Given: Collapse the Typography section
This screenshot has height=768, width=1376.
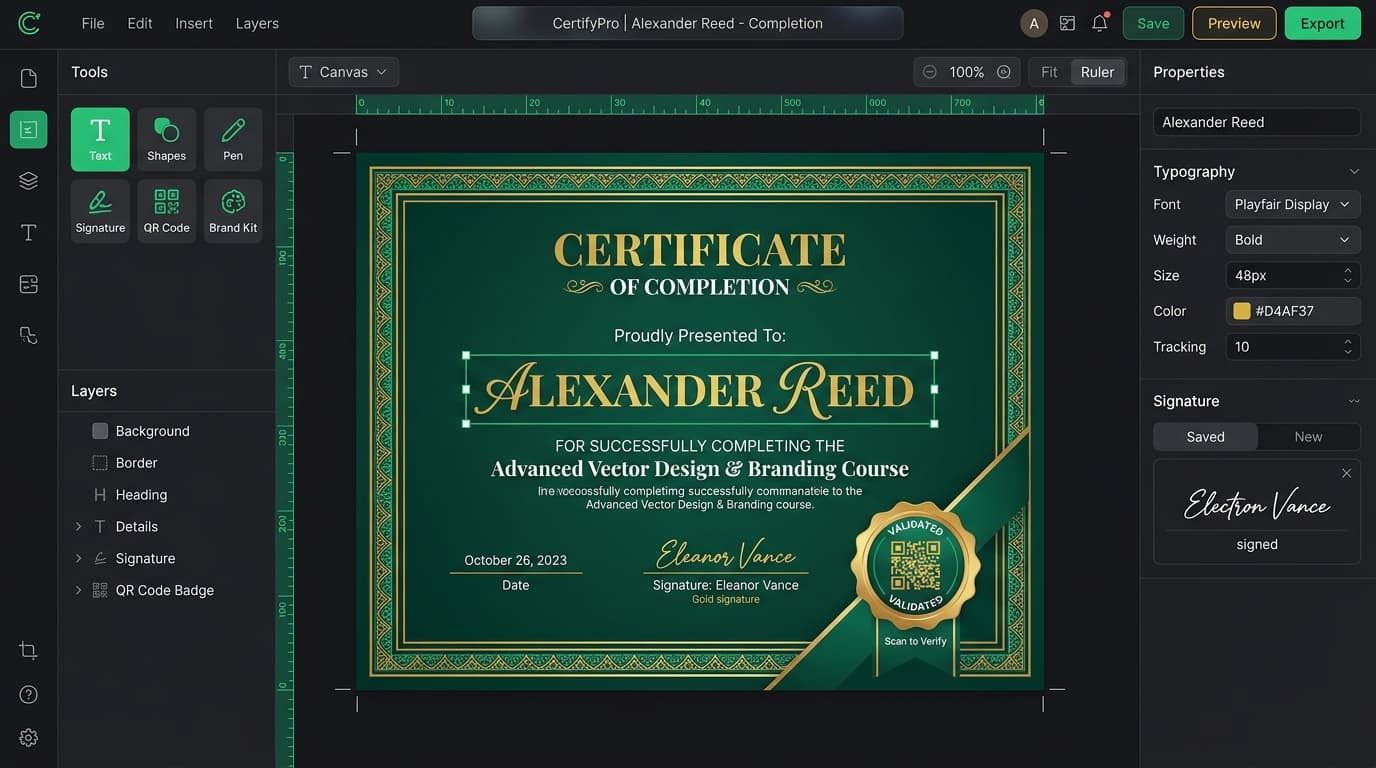Looking at the screenshot, I should coord(1354,171).
